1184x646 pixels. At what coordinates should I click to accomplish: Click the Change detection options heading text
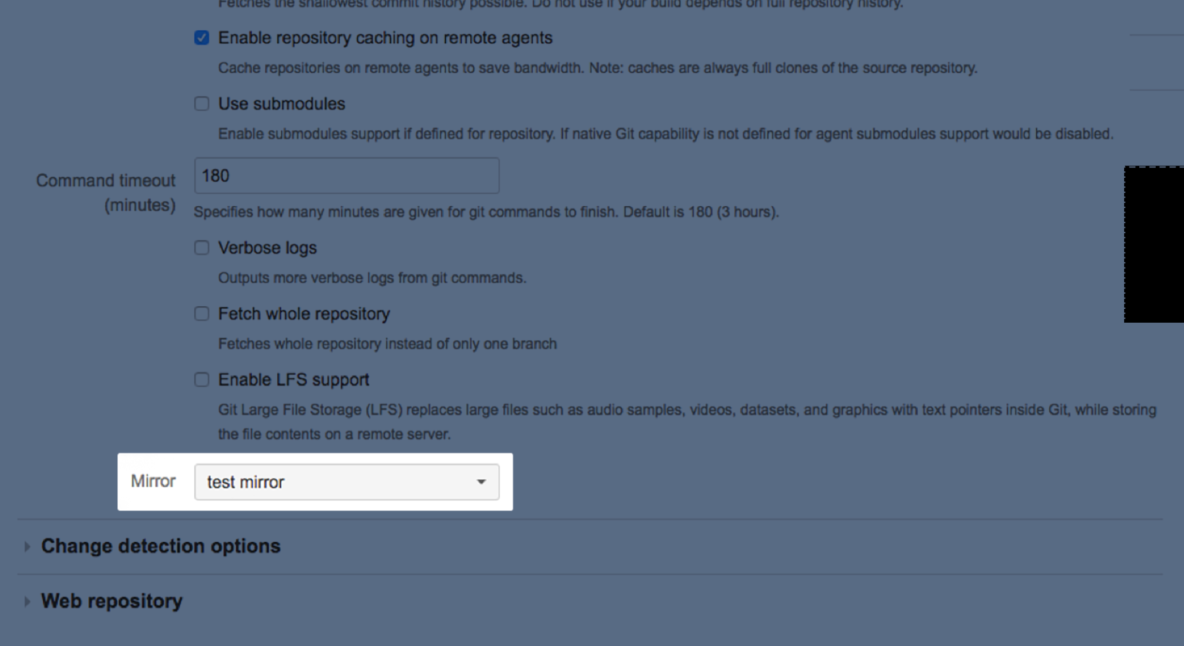click(x=159, y=546)
